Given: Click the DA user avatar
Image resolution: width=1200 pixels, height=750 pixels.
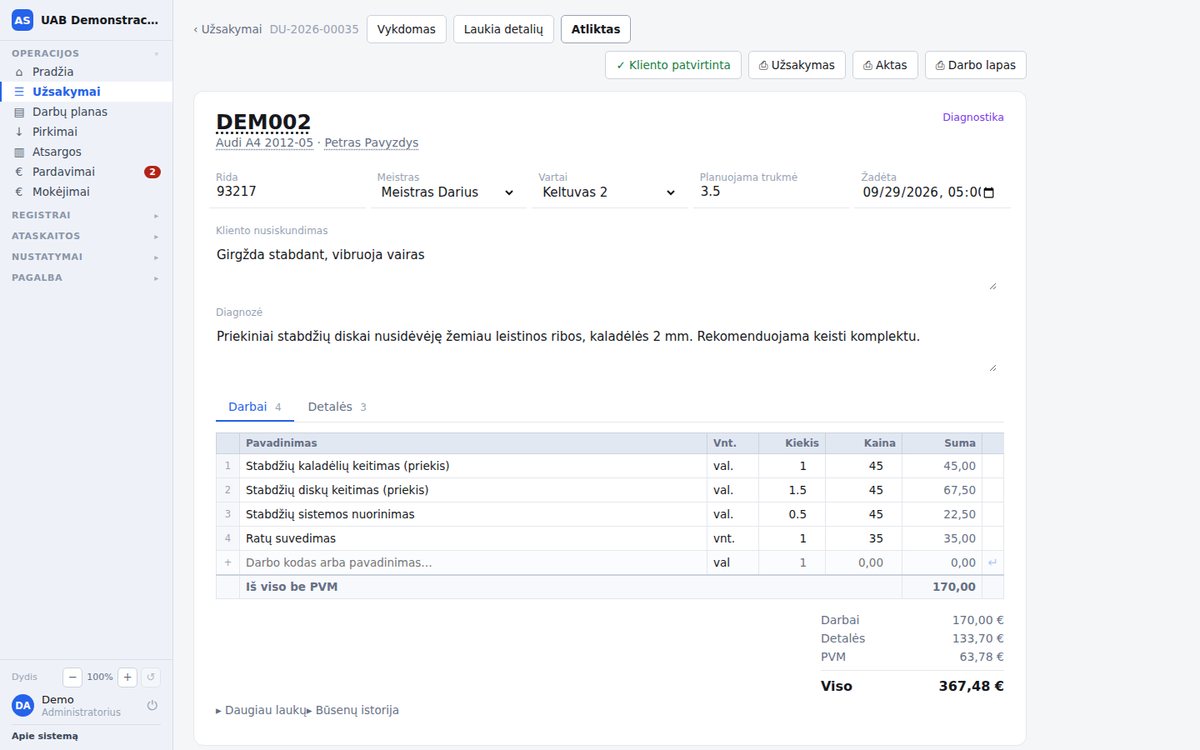Looking at the screenshot, I should 23,705.
